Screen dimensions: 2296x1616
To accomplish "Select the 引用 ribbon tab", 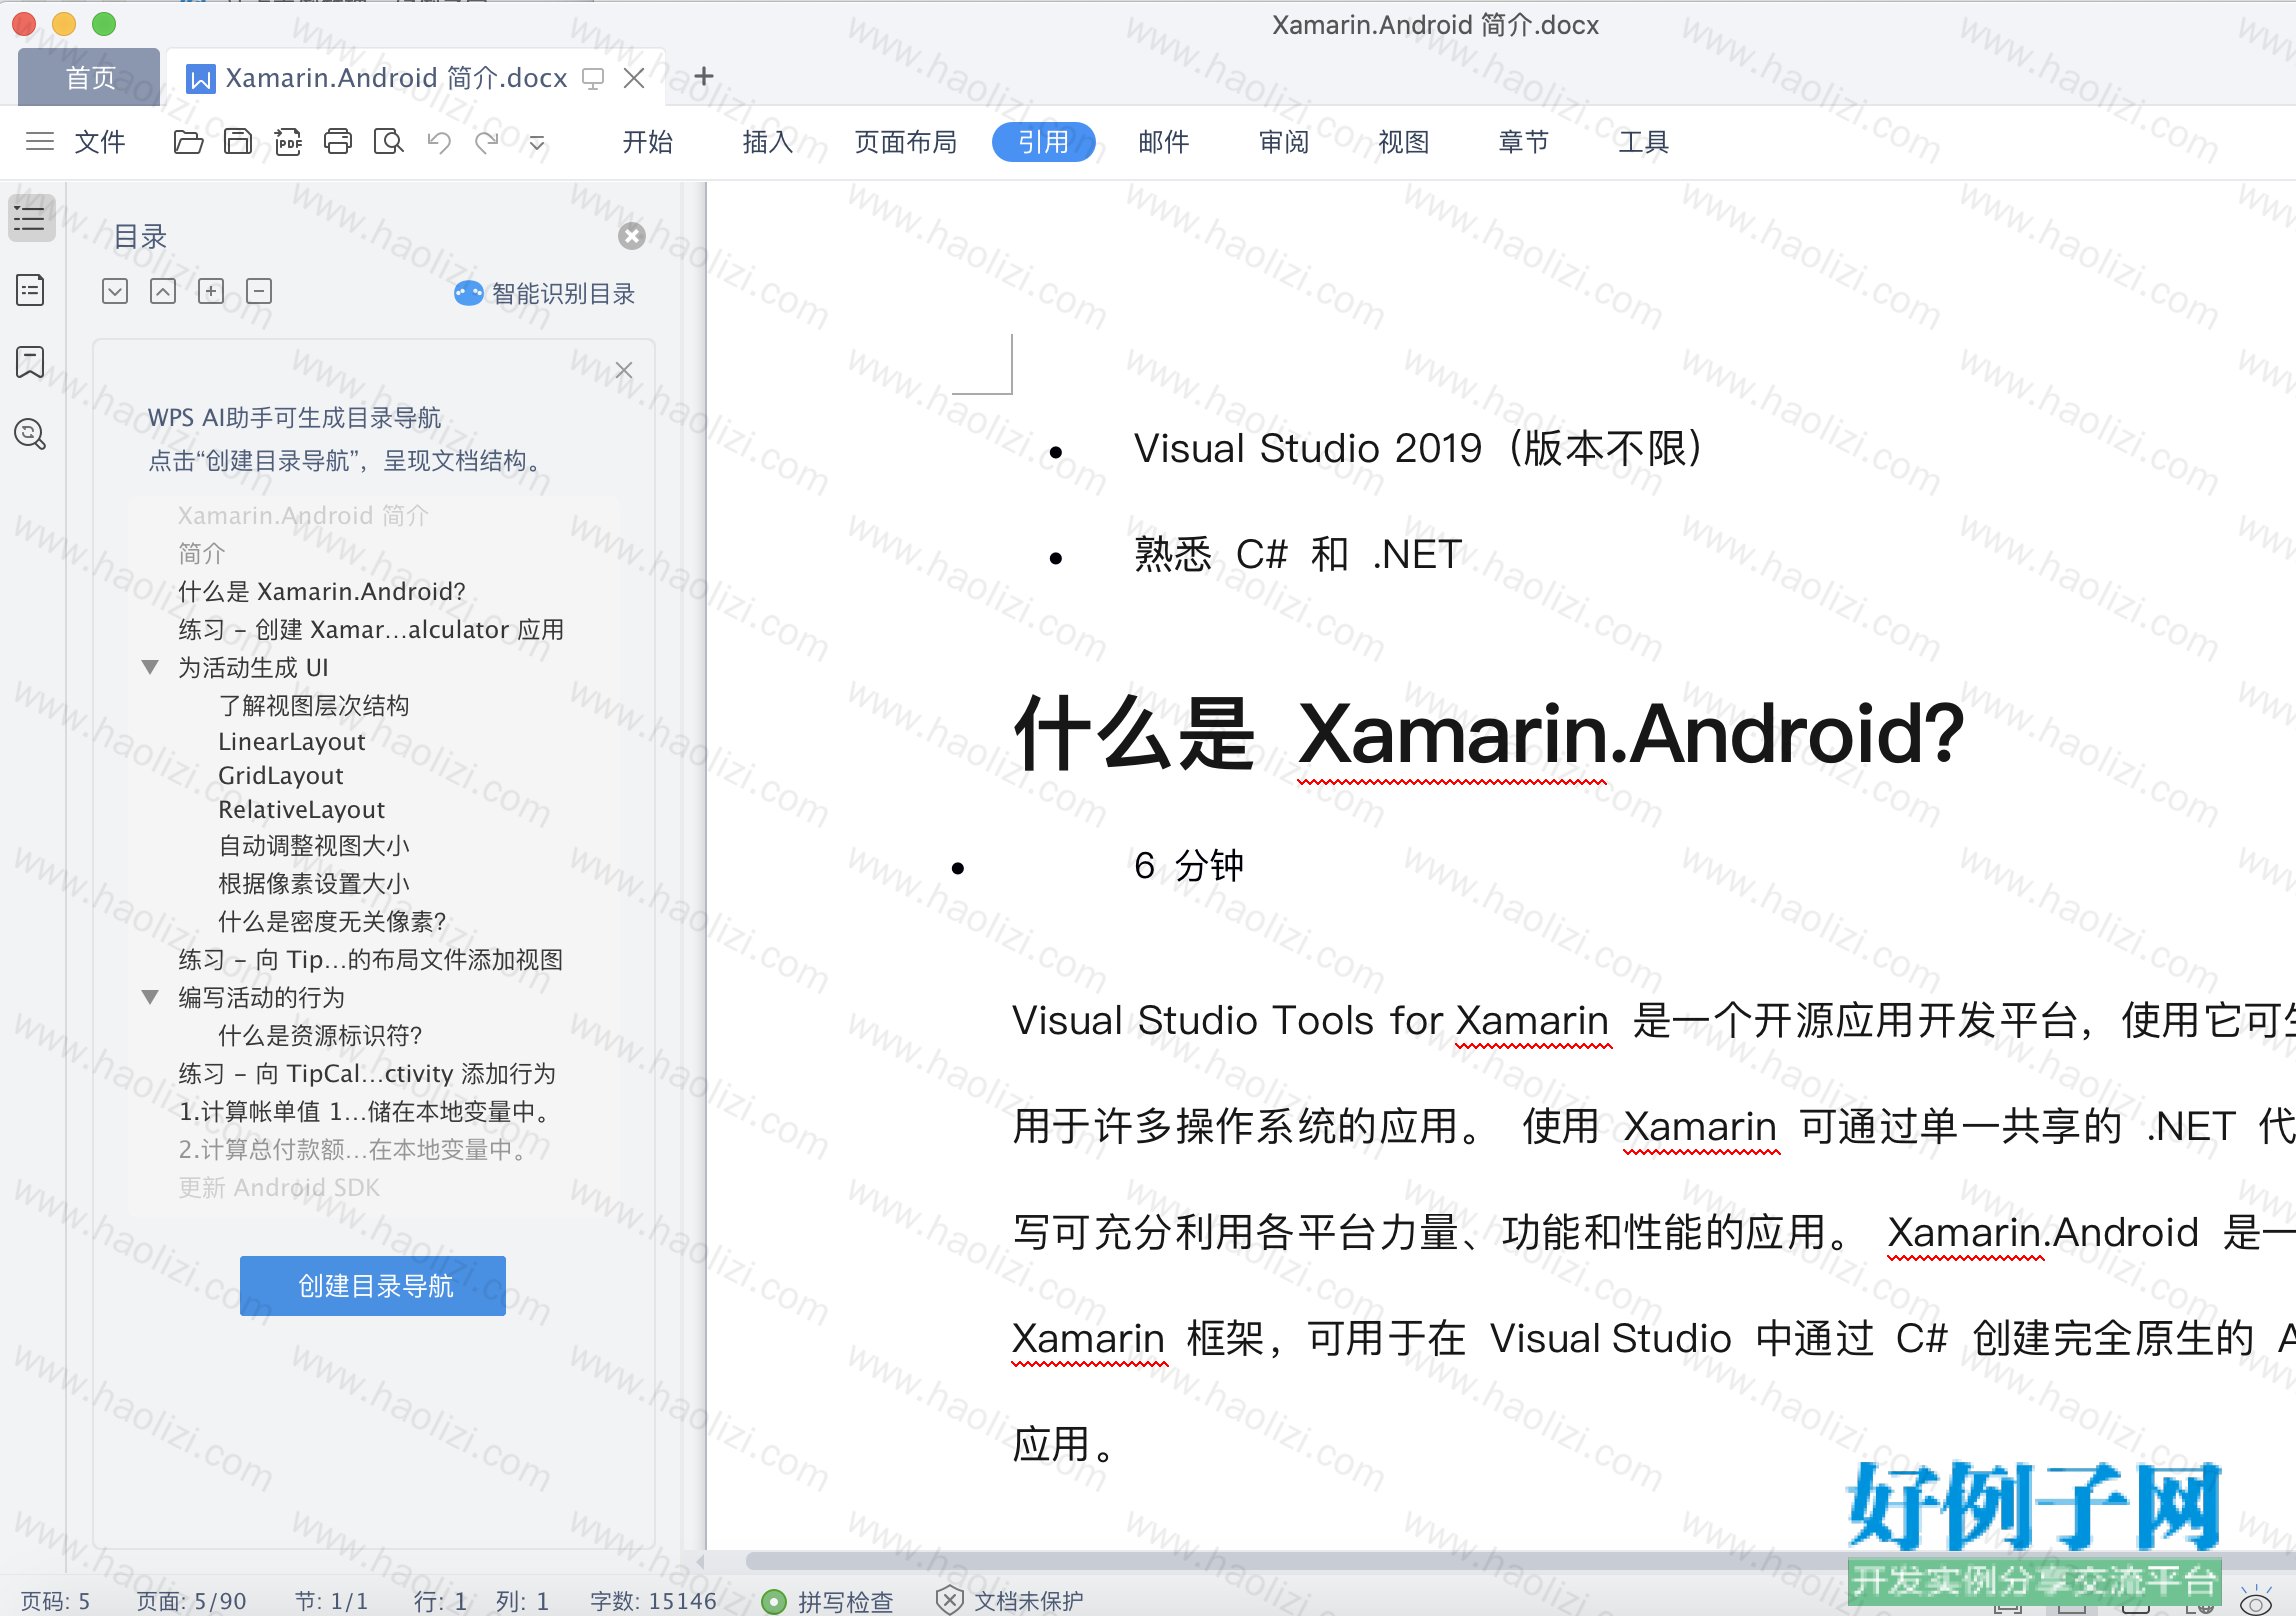I will (x=1044, y=142).
